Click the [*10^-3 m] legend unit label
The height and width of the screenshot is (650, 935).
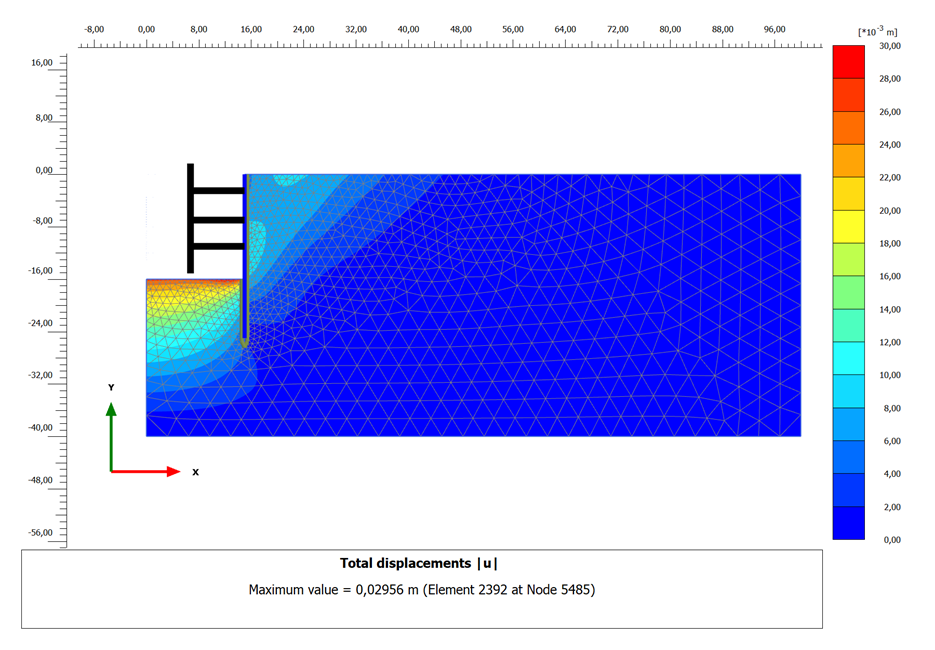[x=879, y=32]
